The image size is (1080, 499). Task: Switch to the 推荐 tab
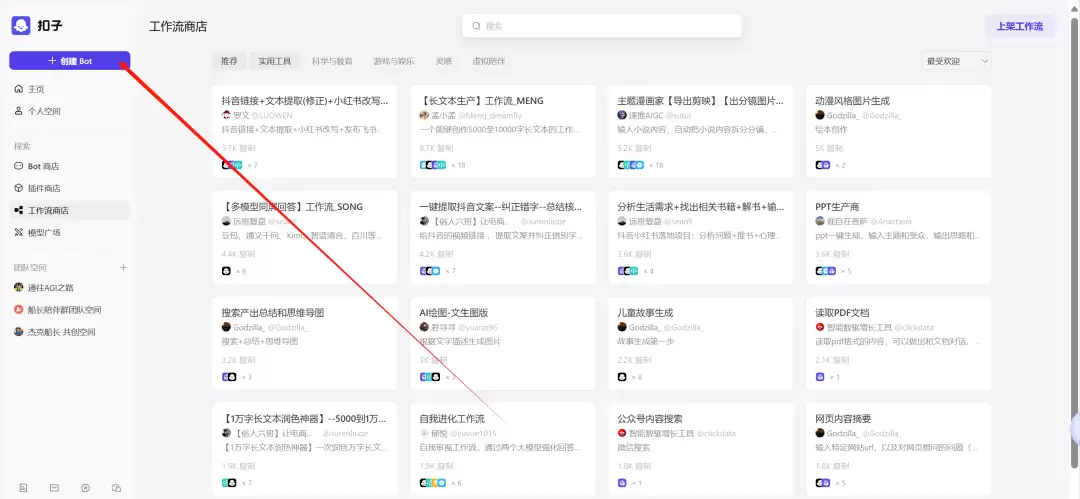pos(229,61)
